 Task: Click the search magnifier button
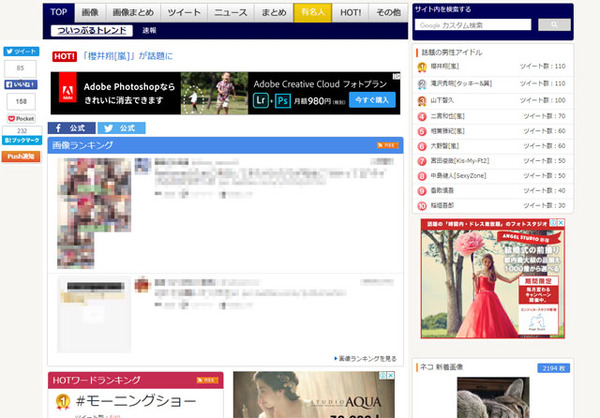tap(553, 24)
